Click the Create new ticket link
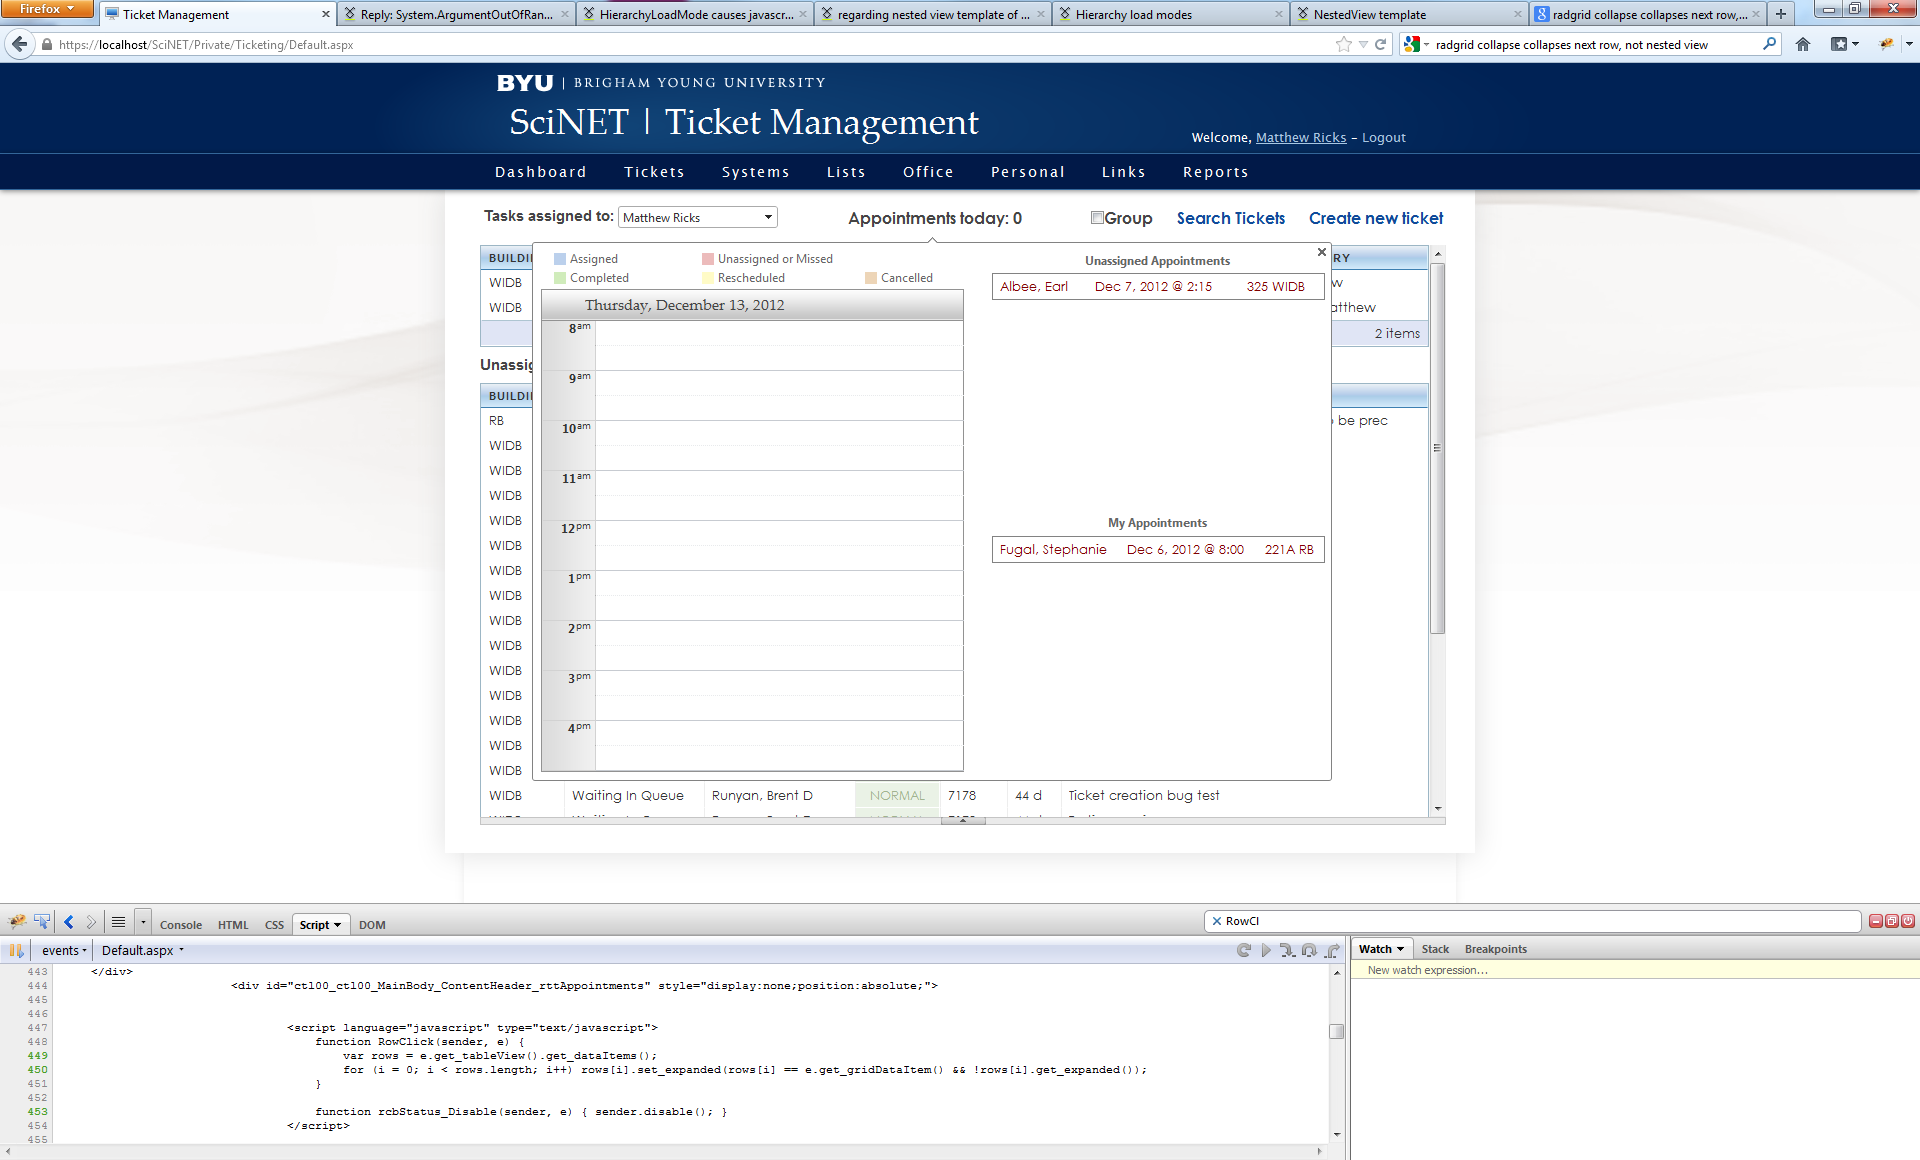 1375,218
